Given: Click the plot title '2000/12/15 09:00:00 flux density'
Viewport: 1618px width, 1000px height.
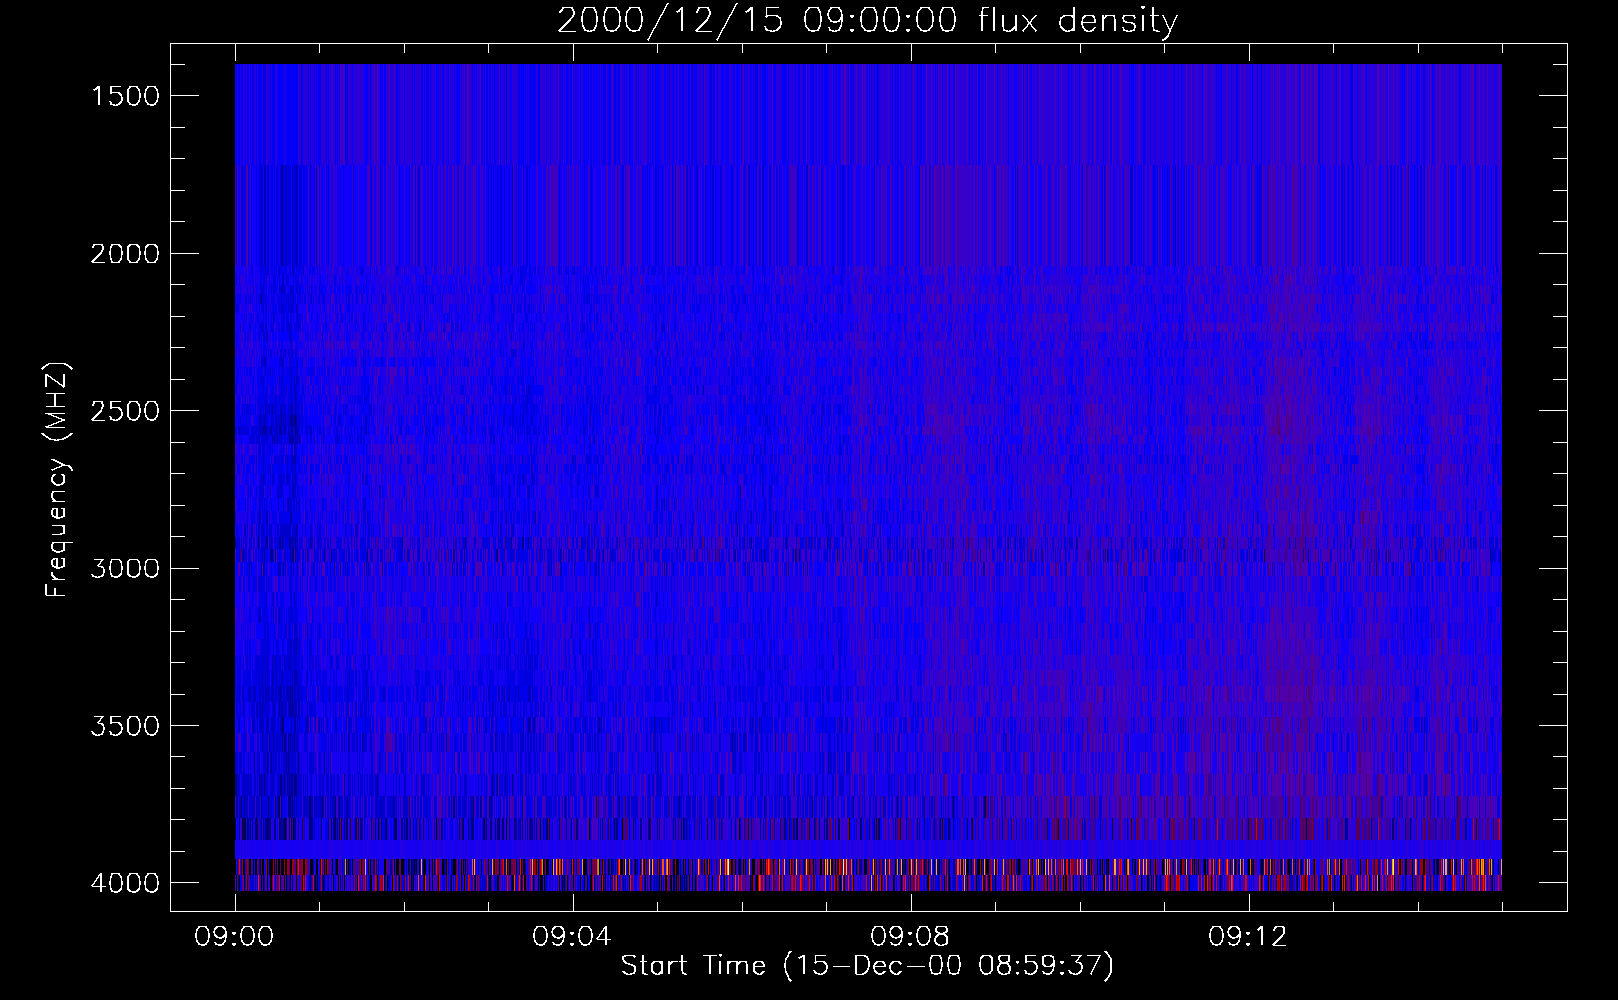Looking at the screenshot, I should 867,21.
